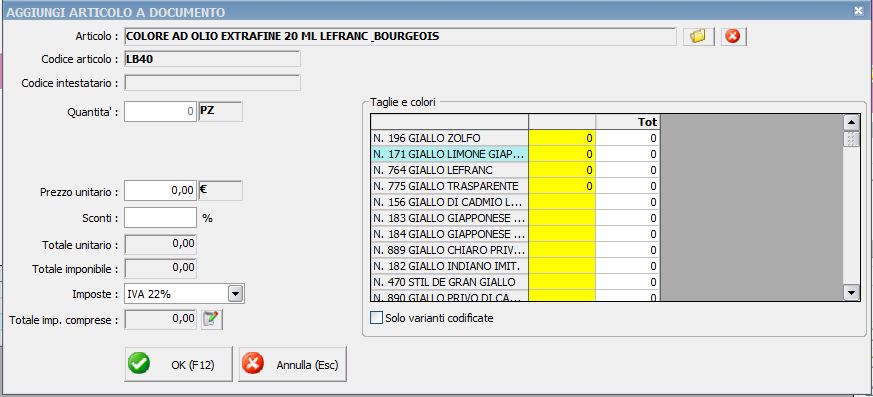Click the Articolo name field
The width and height of the screenshot is (873, 397).
(400, 37)
